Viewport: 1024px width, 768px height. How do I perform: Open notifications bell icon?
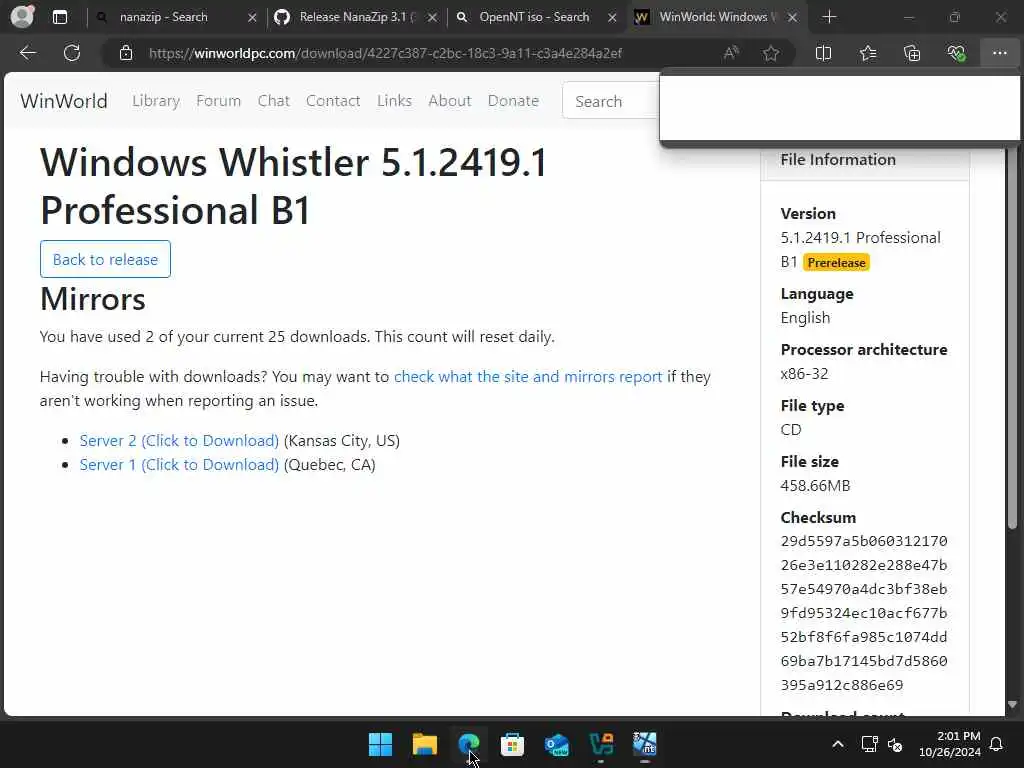[x=997, y=744]
